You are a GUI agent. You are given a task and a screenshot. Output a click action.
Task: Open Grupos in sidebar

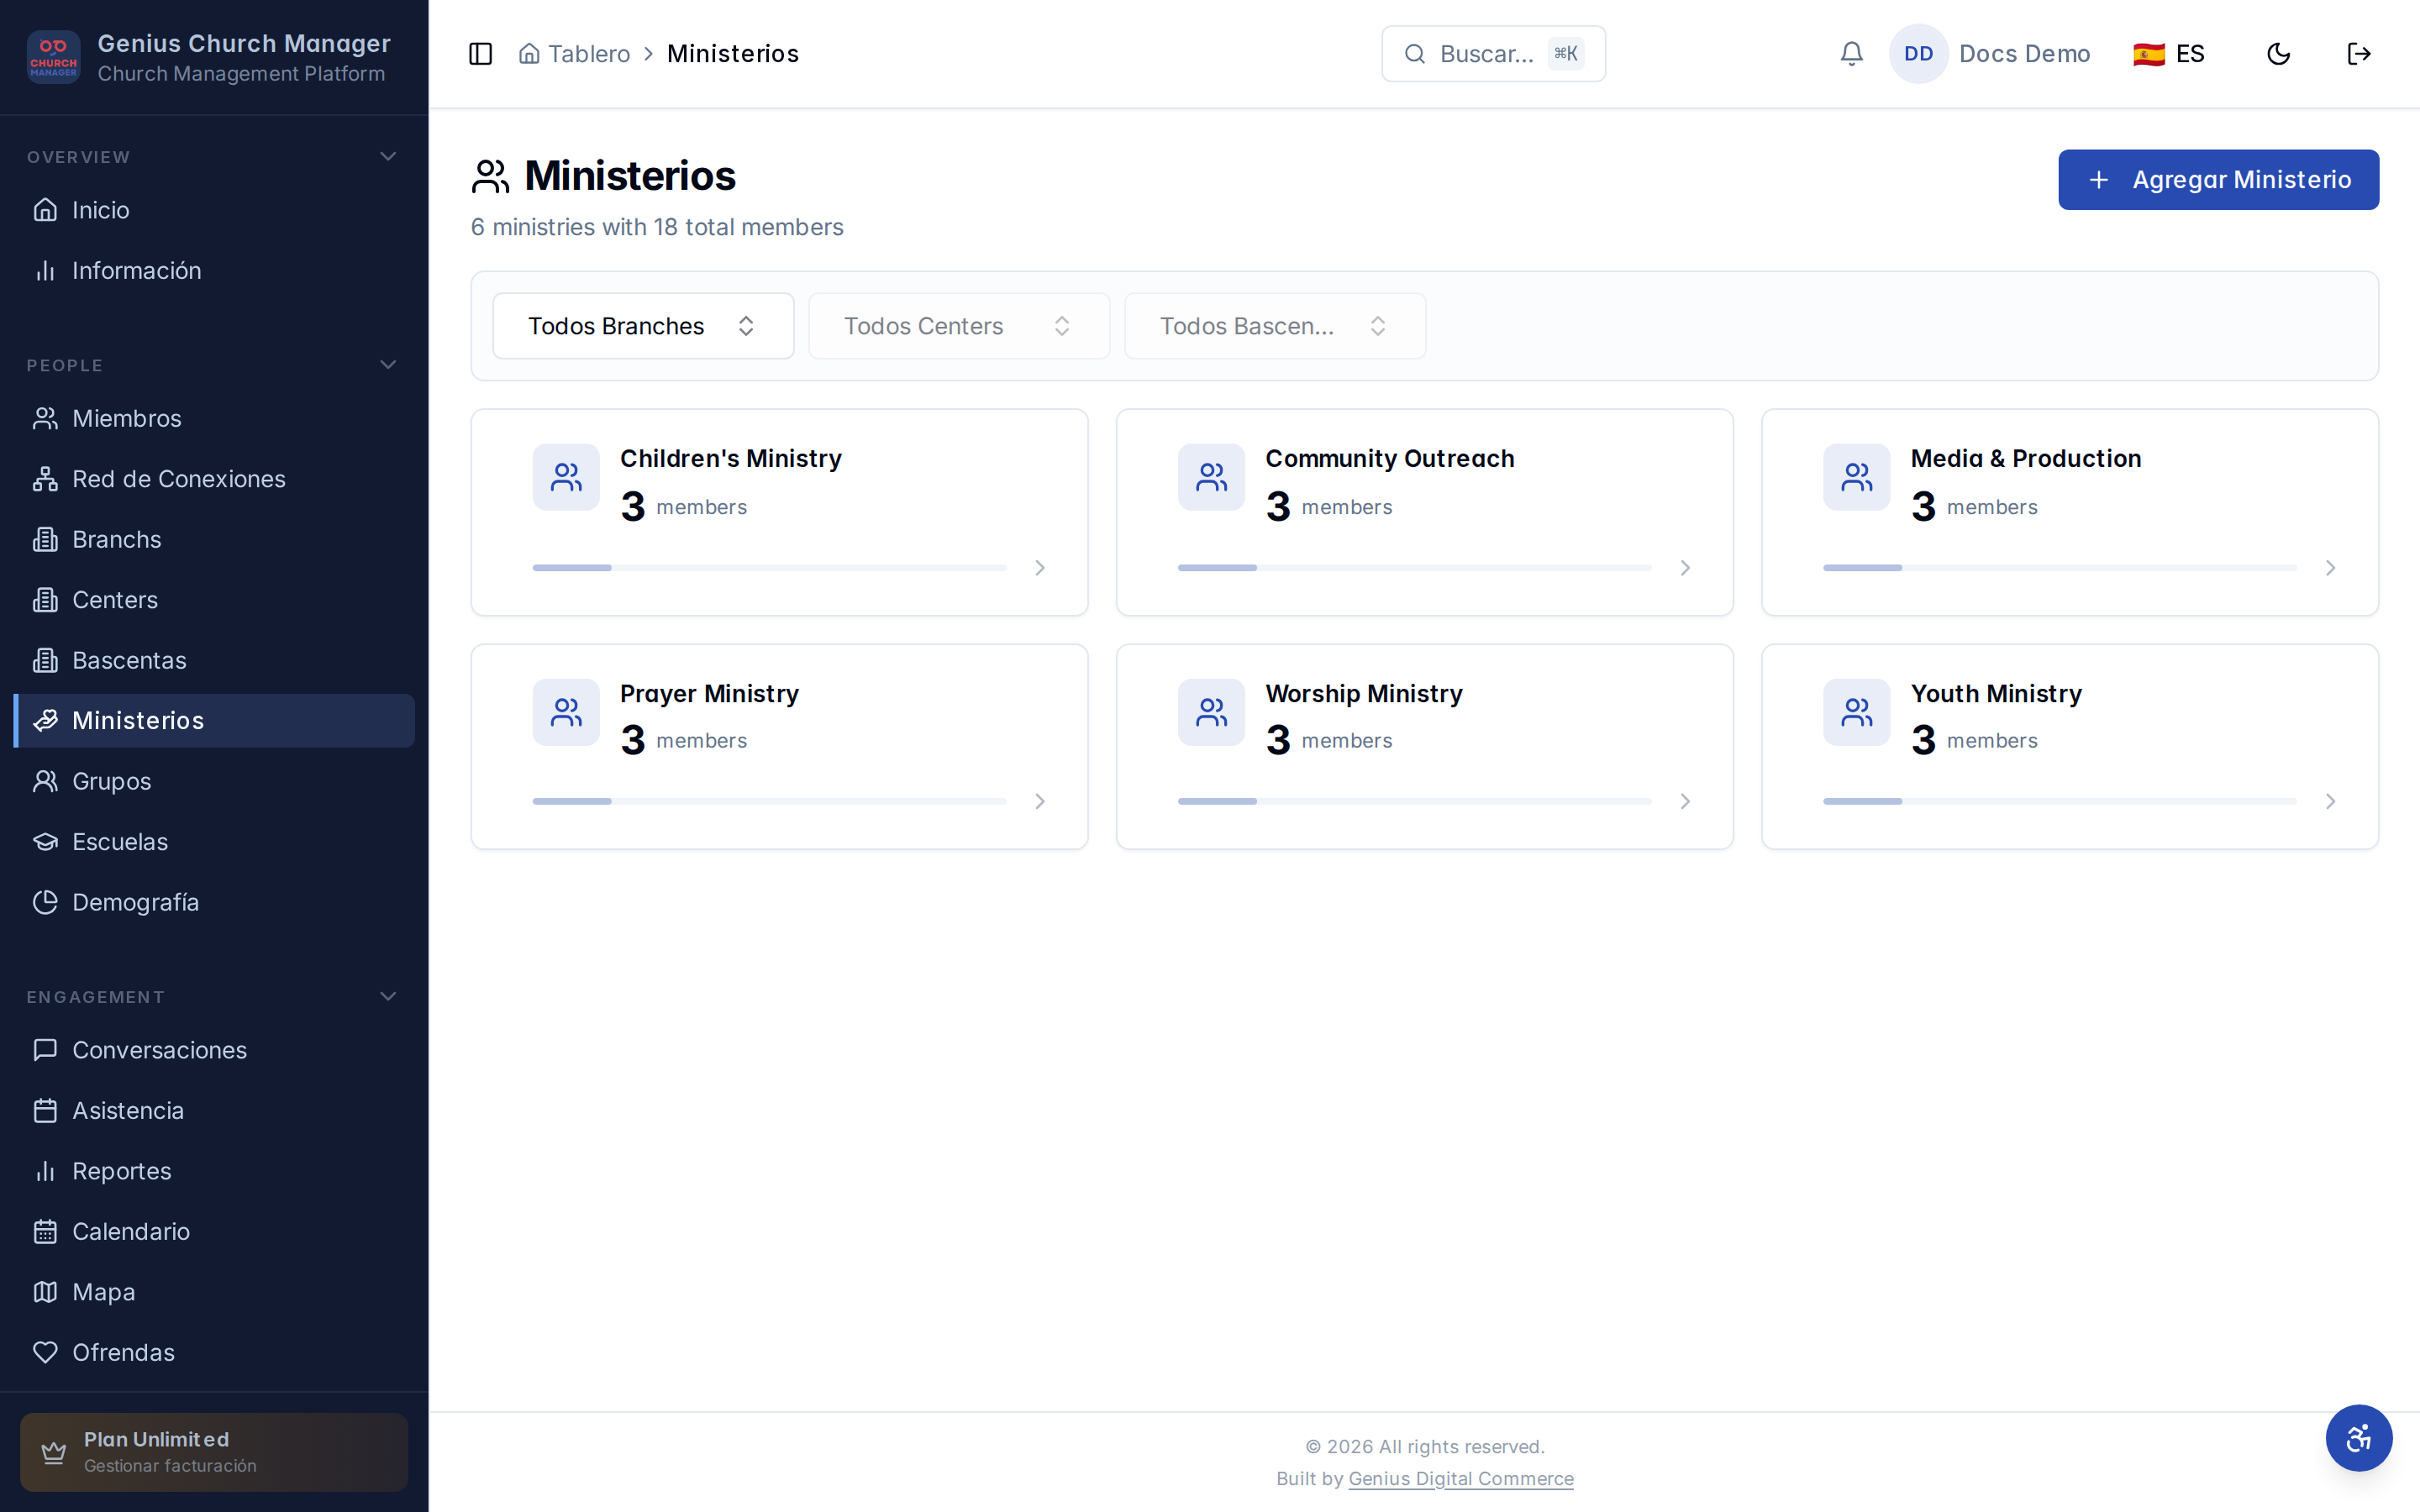coord(213,782)
